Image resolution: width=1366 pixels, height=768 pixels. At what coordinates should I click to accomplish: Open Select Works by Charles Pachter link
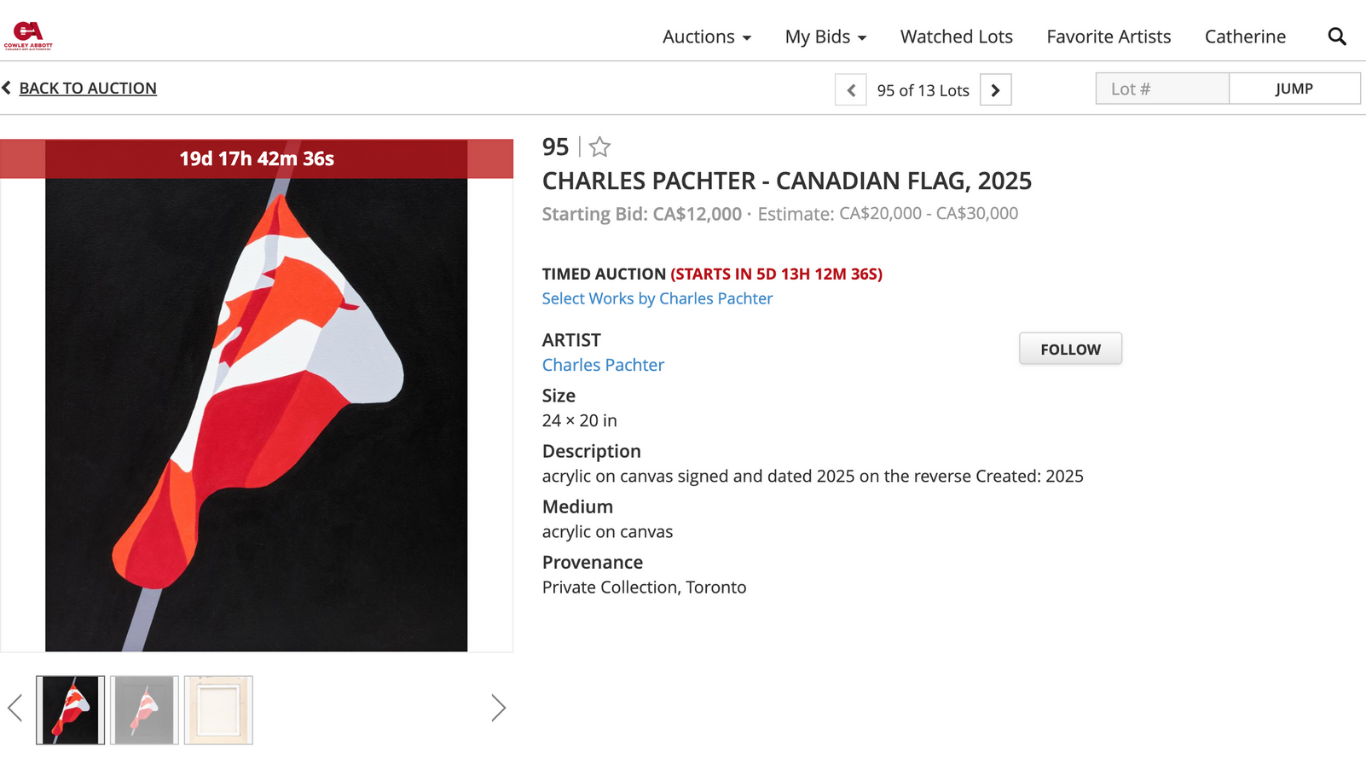pyautogui.click(x=657, y=298)
